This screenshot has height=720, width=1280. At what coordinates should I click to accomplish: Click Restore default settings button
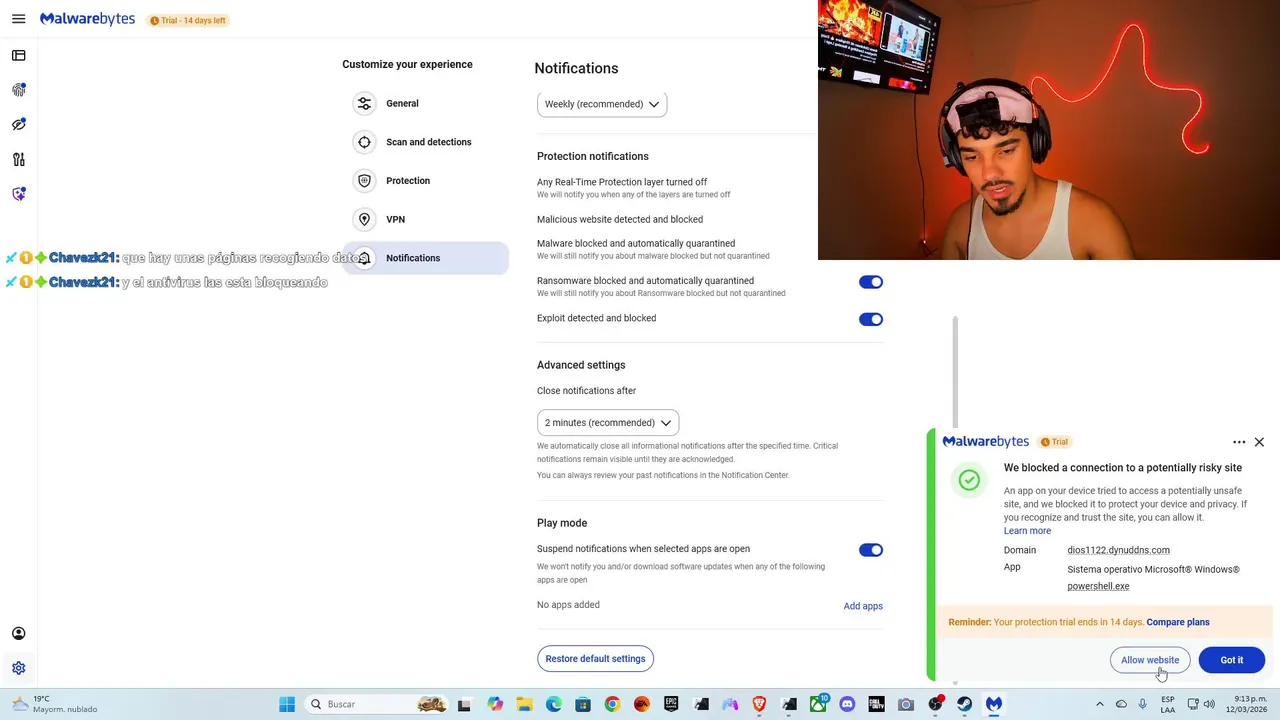tap(595, 659)
